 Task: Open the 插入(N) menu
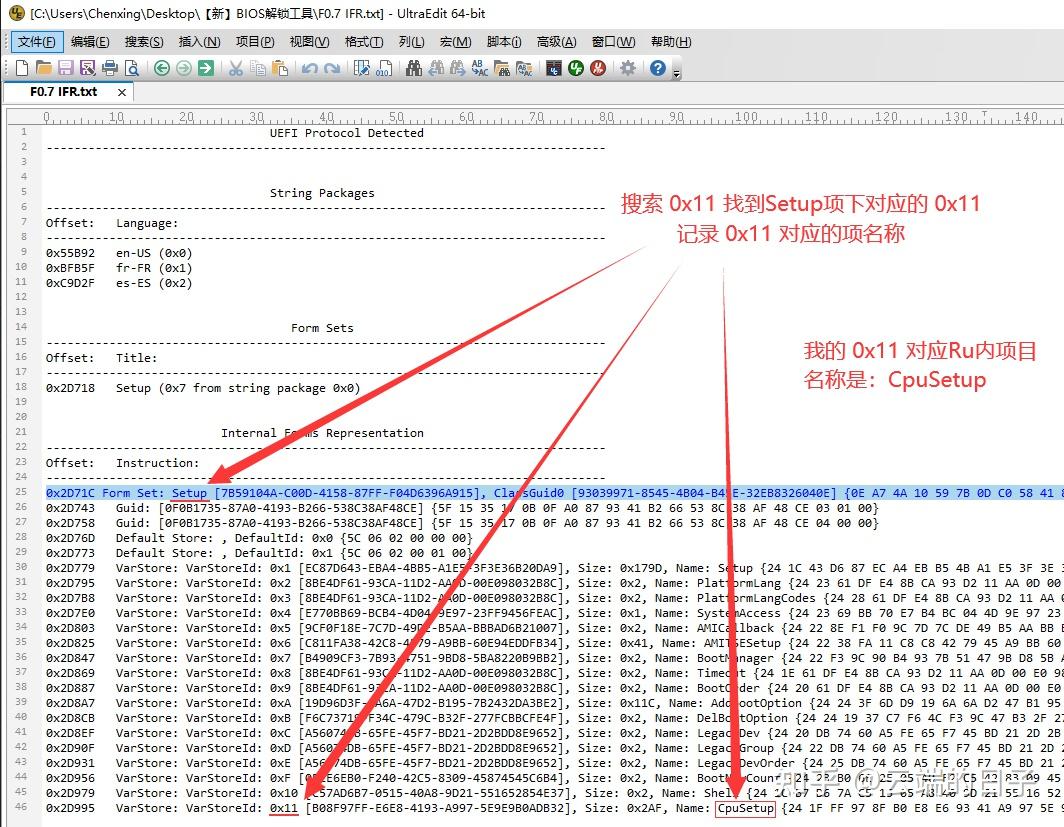[x=200, y=42]
